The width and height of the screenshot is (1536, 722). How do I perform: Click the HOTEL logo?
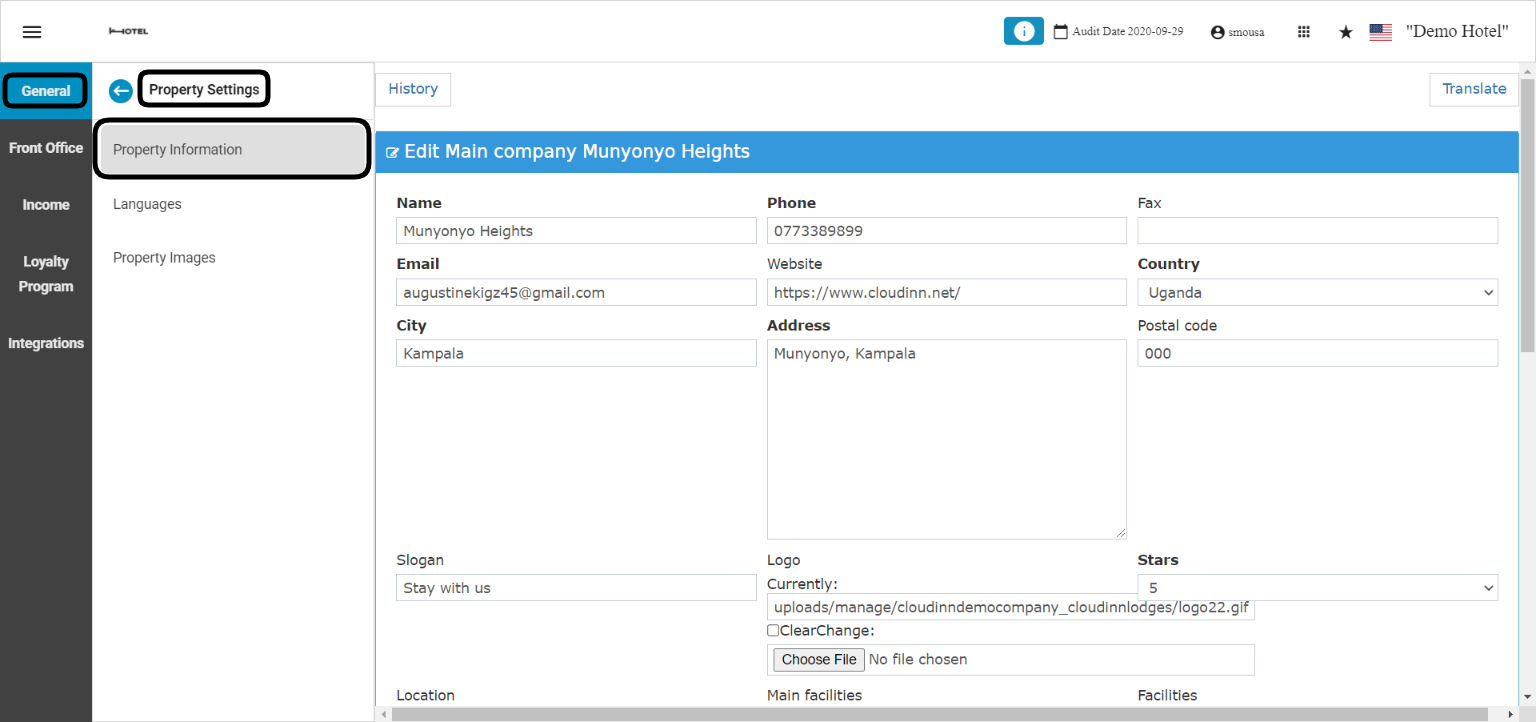pos(128,32)
